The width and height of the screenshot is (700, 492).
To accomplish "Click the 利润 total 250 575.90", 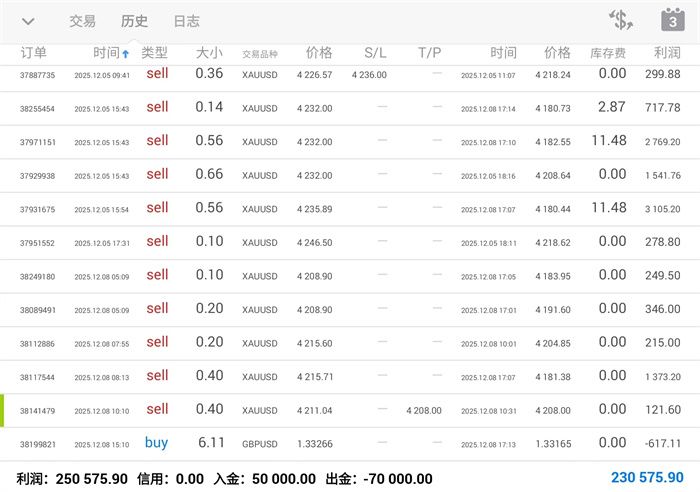I will click(x=92, y=479).
